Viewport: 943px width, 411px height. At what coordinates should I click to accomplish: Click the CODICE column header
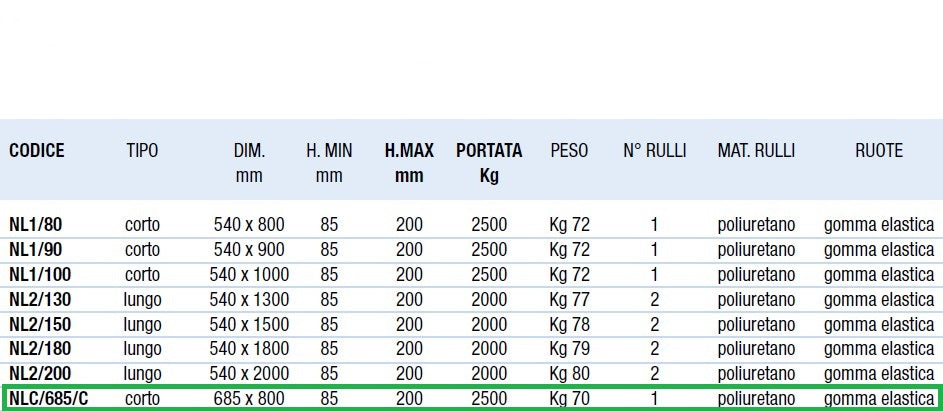click(x=37, y=151)
